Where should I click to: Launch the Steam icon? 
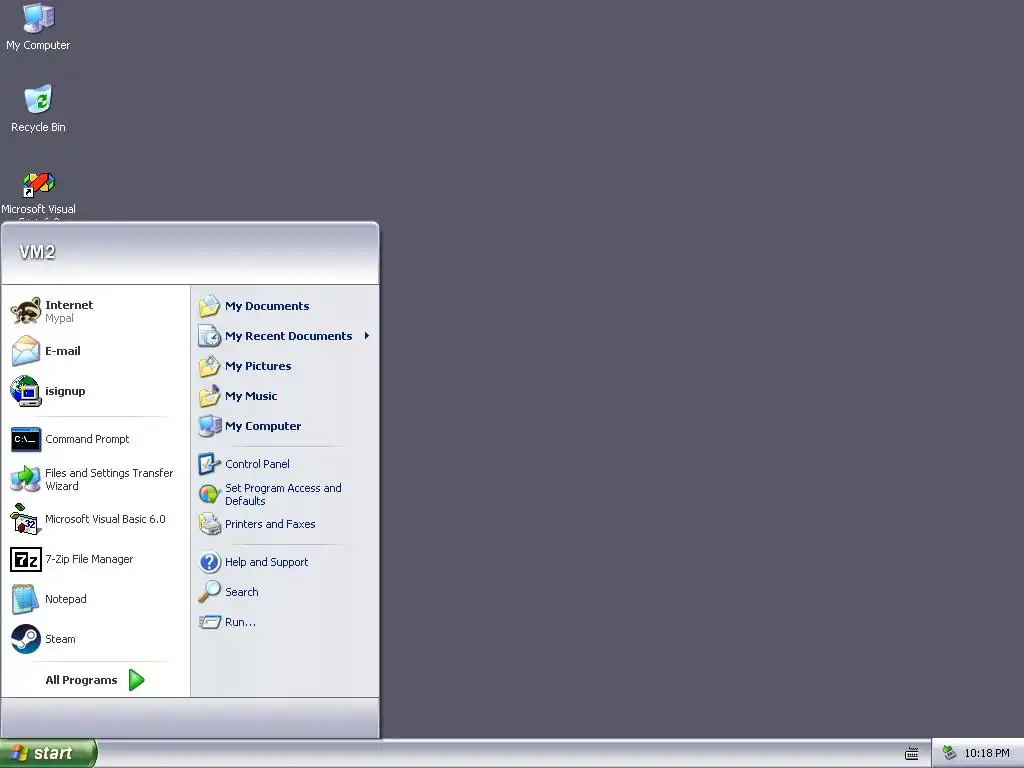[26, 639]
